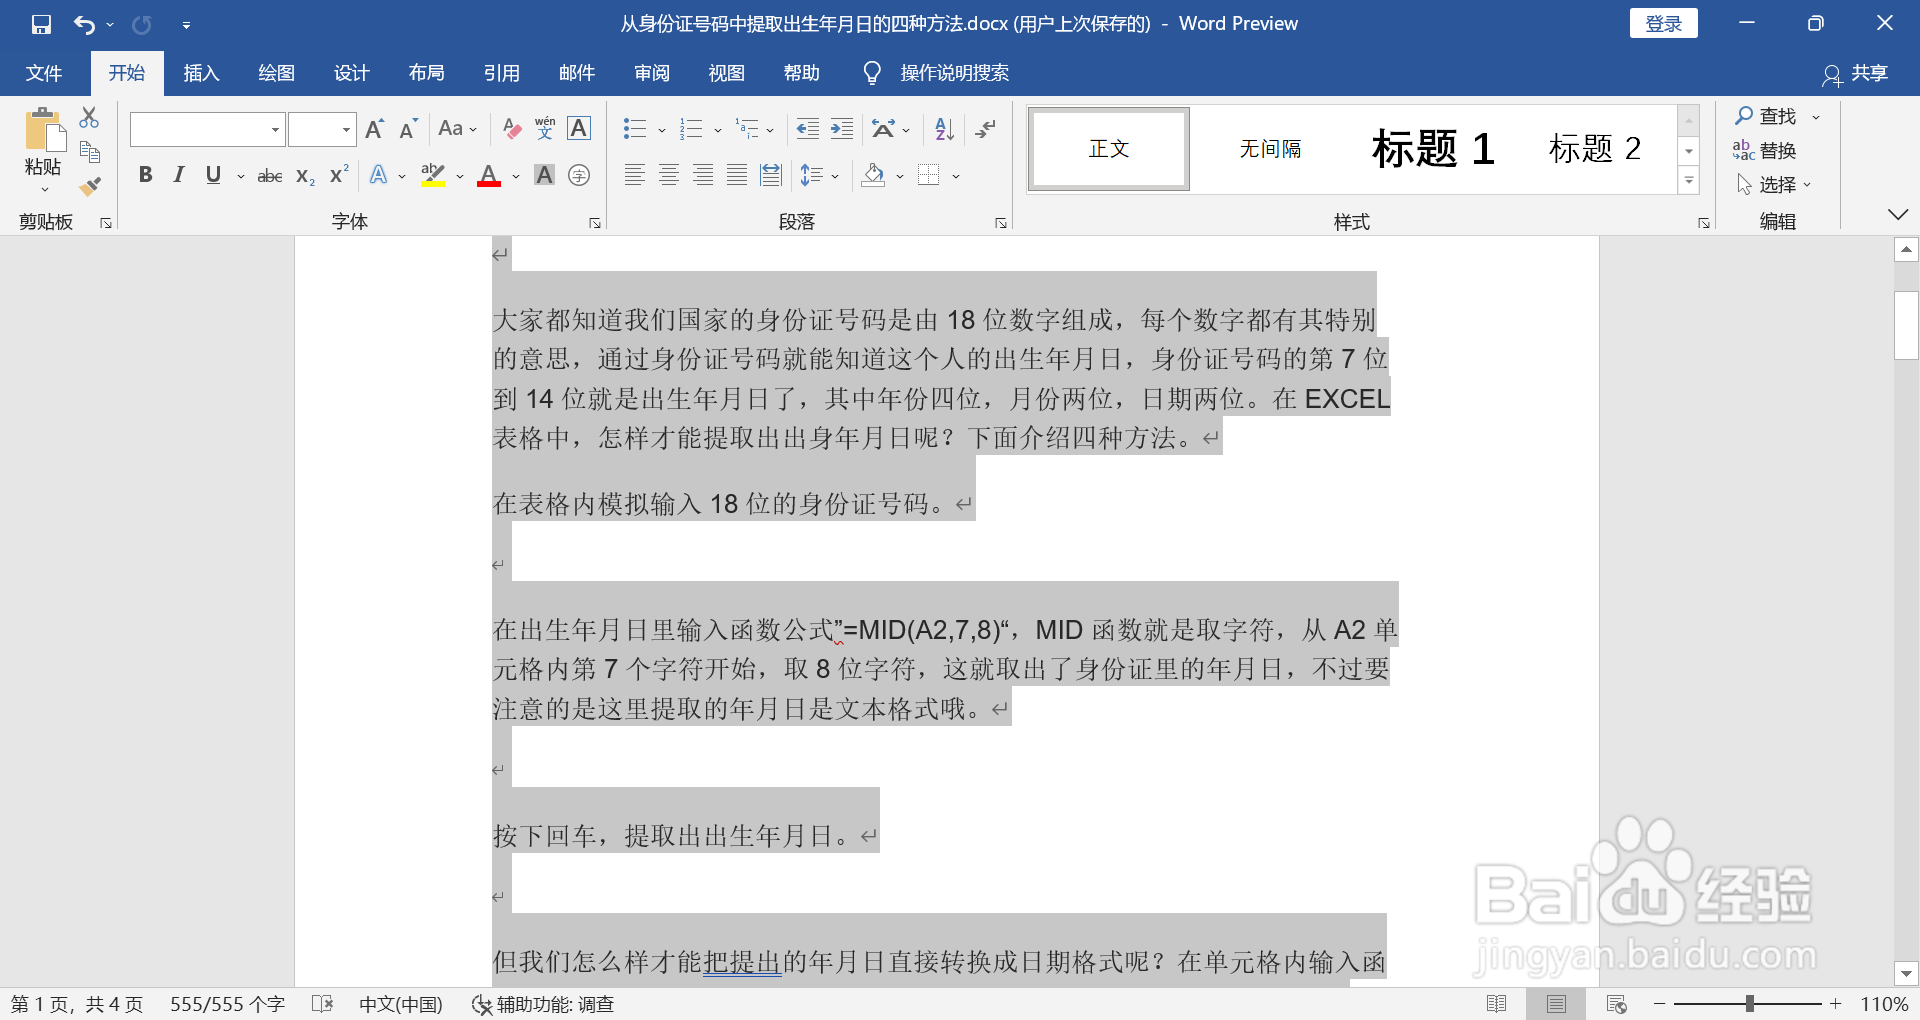The height and width of the screenshot is (1020, 1920).
Task: Open the font dialog launcher
Action: click(595, 223)
